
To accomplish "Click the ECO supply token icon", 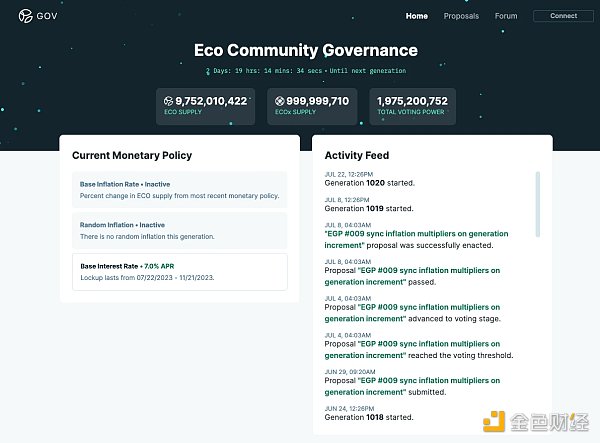I will 168,101.
